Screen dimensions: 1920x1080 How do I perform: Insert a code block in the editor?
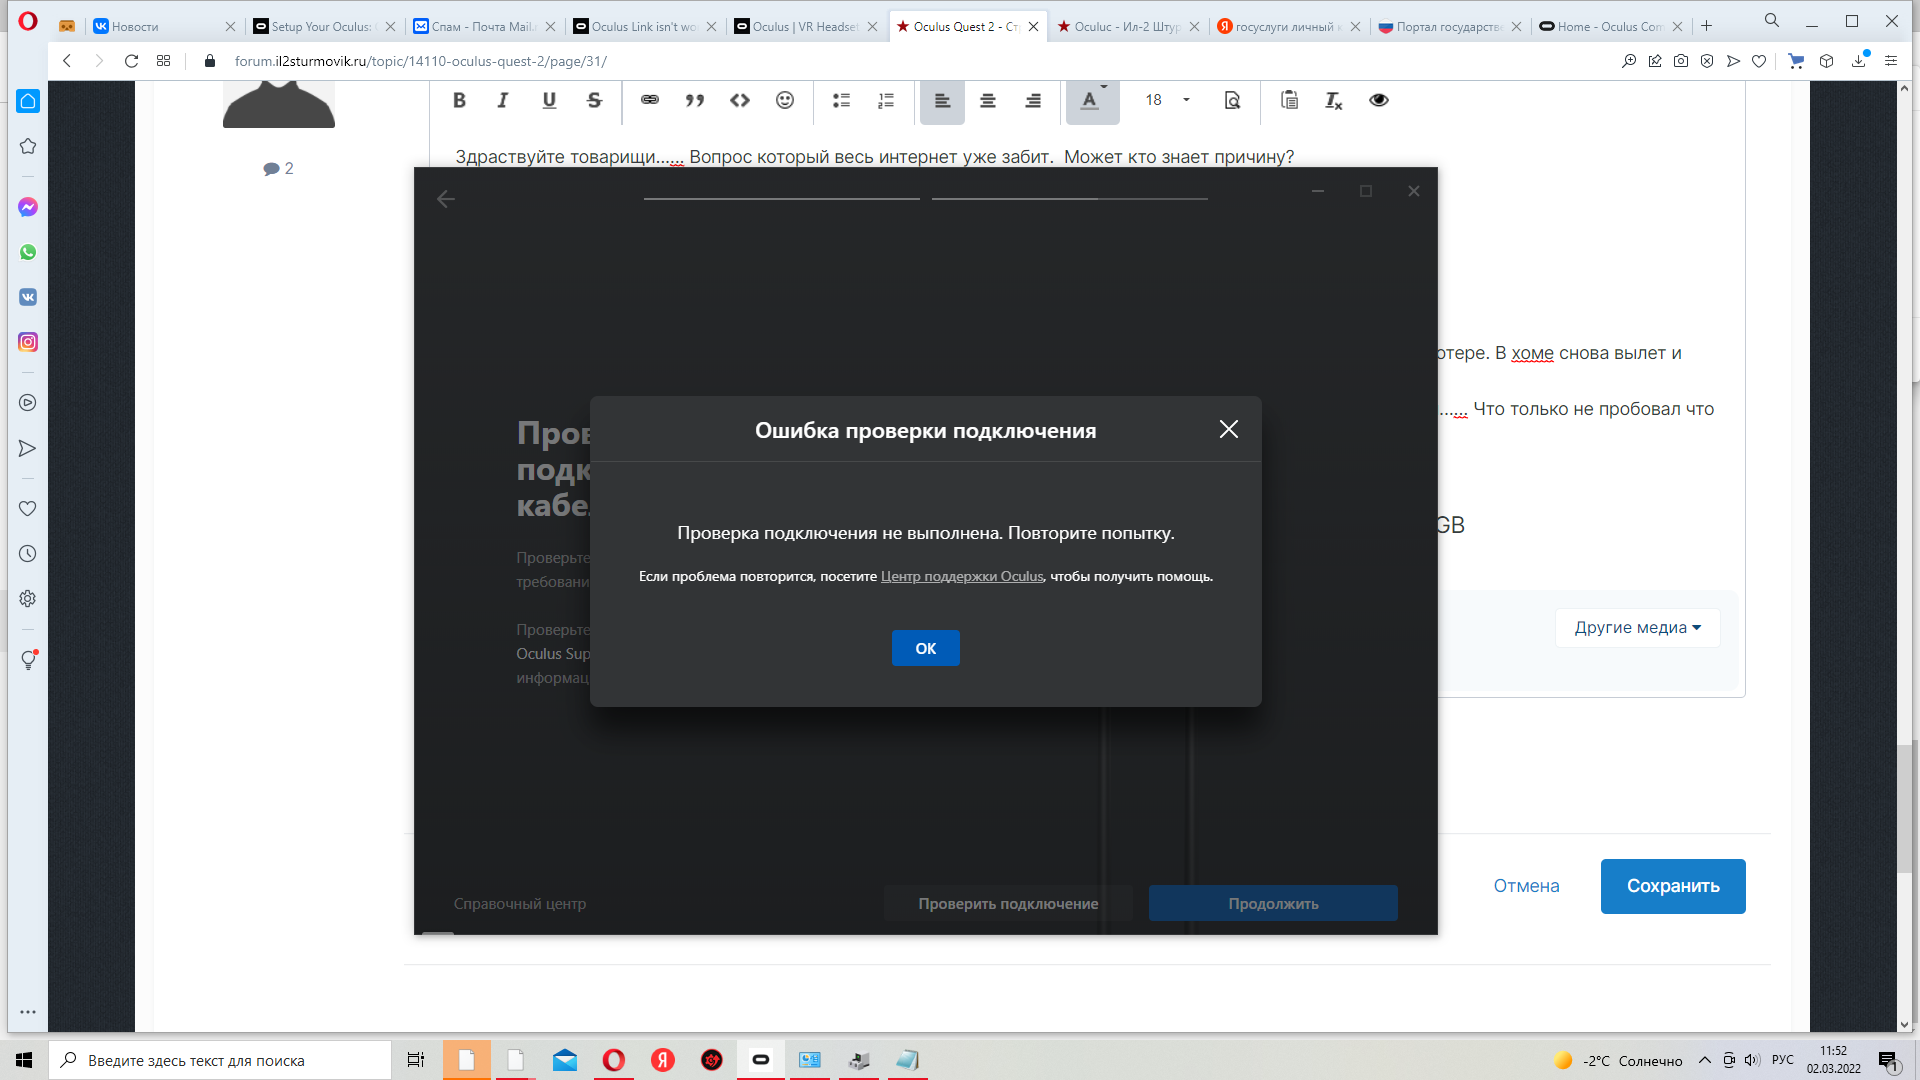pos(740,100)
